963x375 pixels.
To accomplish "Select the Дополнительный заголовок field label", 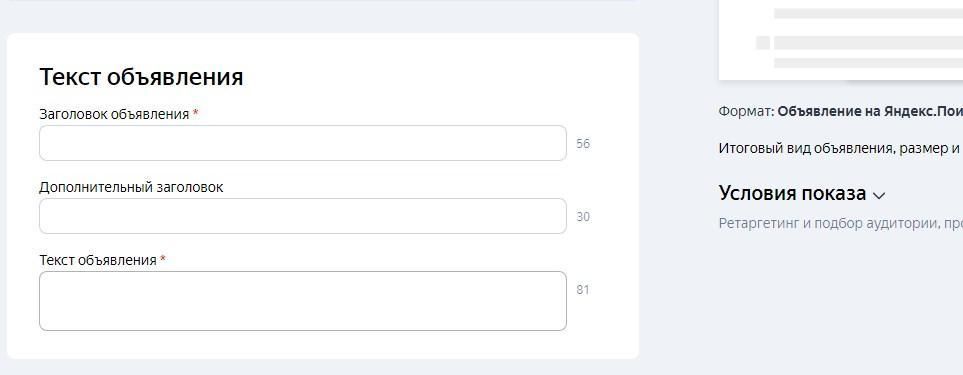I will (x=131, y=187).
